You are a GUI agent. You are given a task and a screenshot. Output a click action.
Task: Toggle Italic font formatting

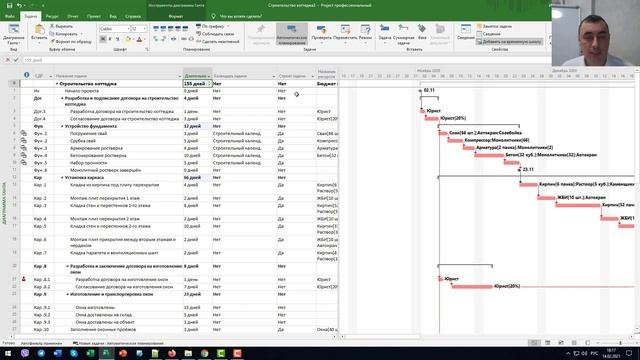point(110,39)
